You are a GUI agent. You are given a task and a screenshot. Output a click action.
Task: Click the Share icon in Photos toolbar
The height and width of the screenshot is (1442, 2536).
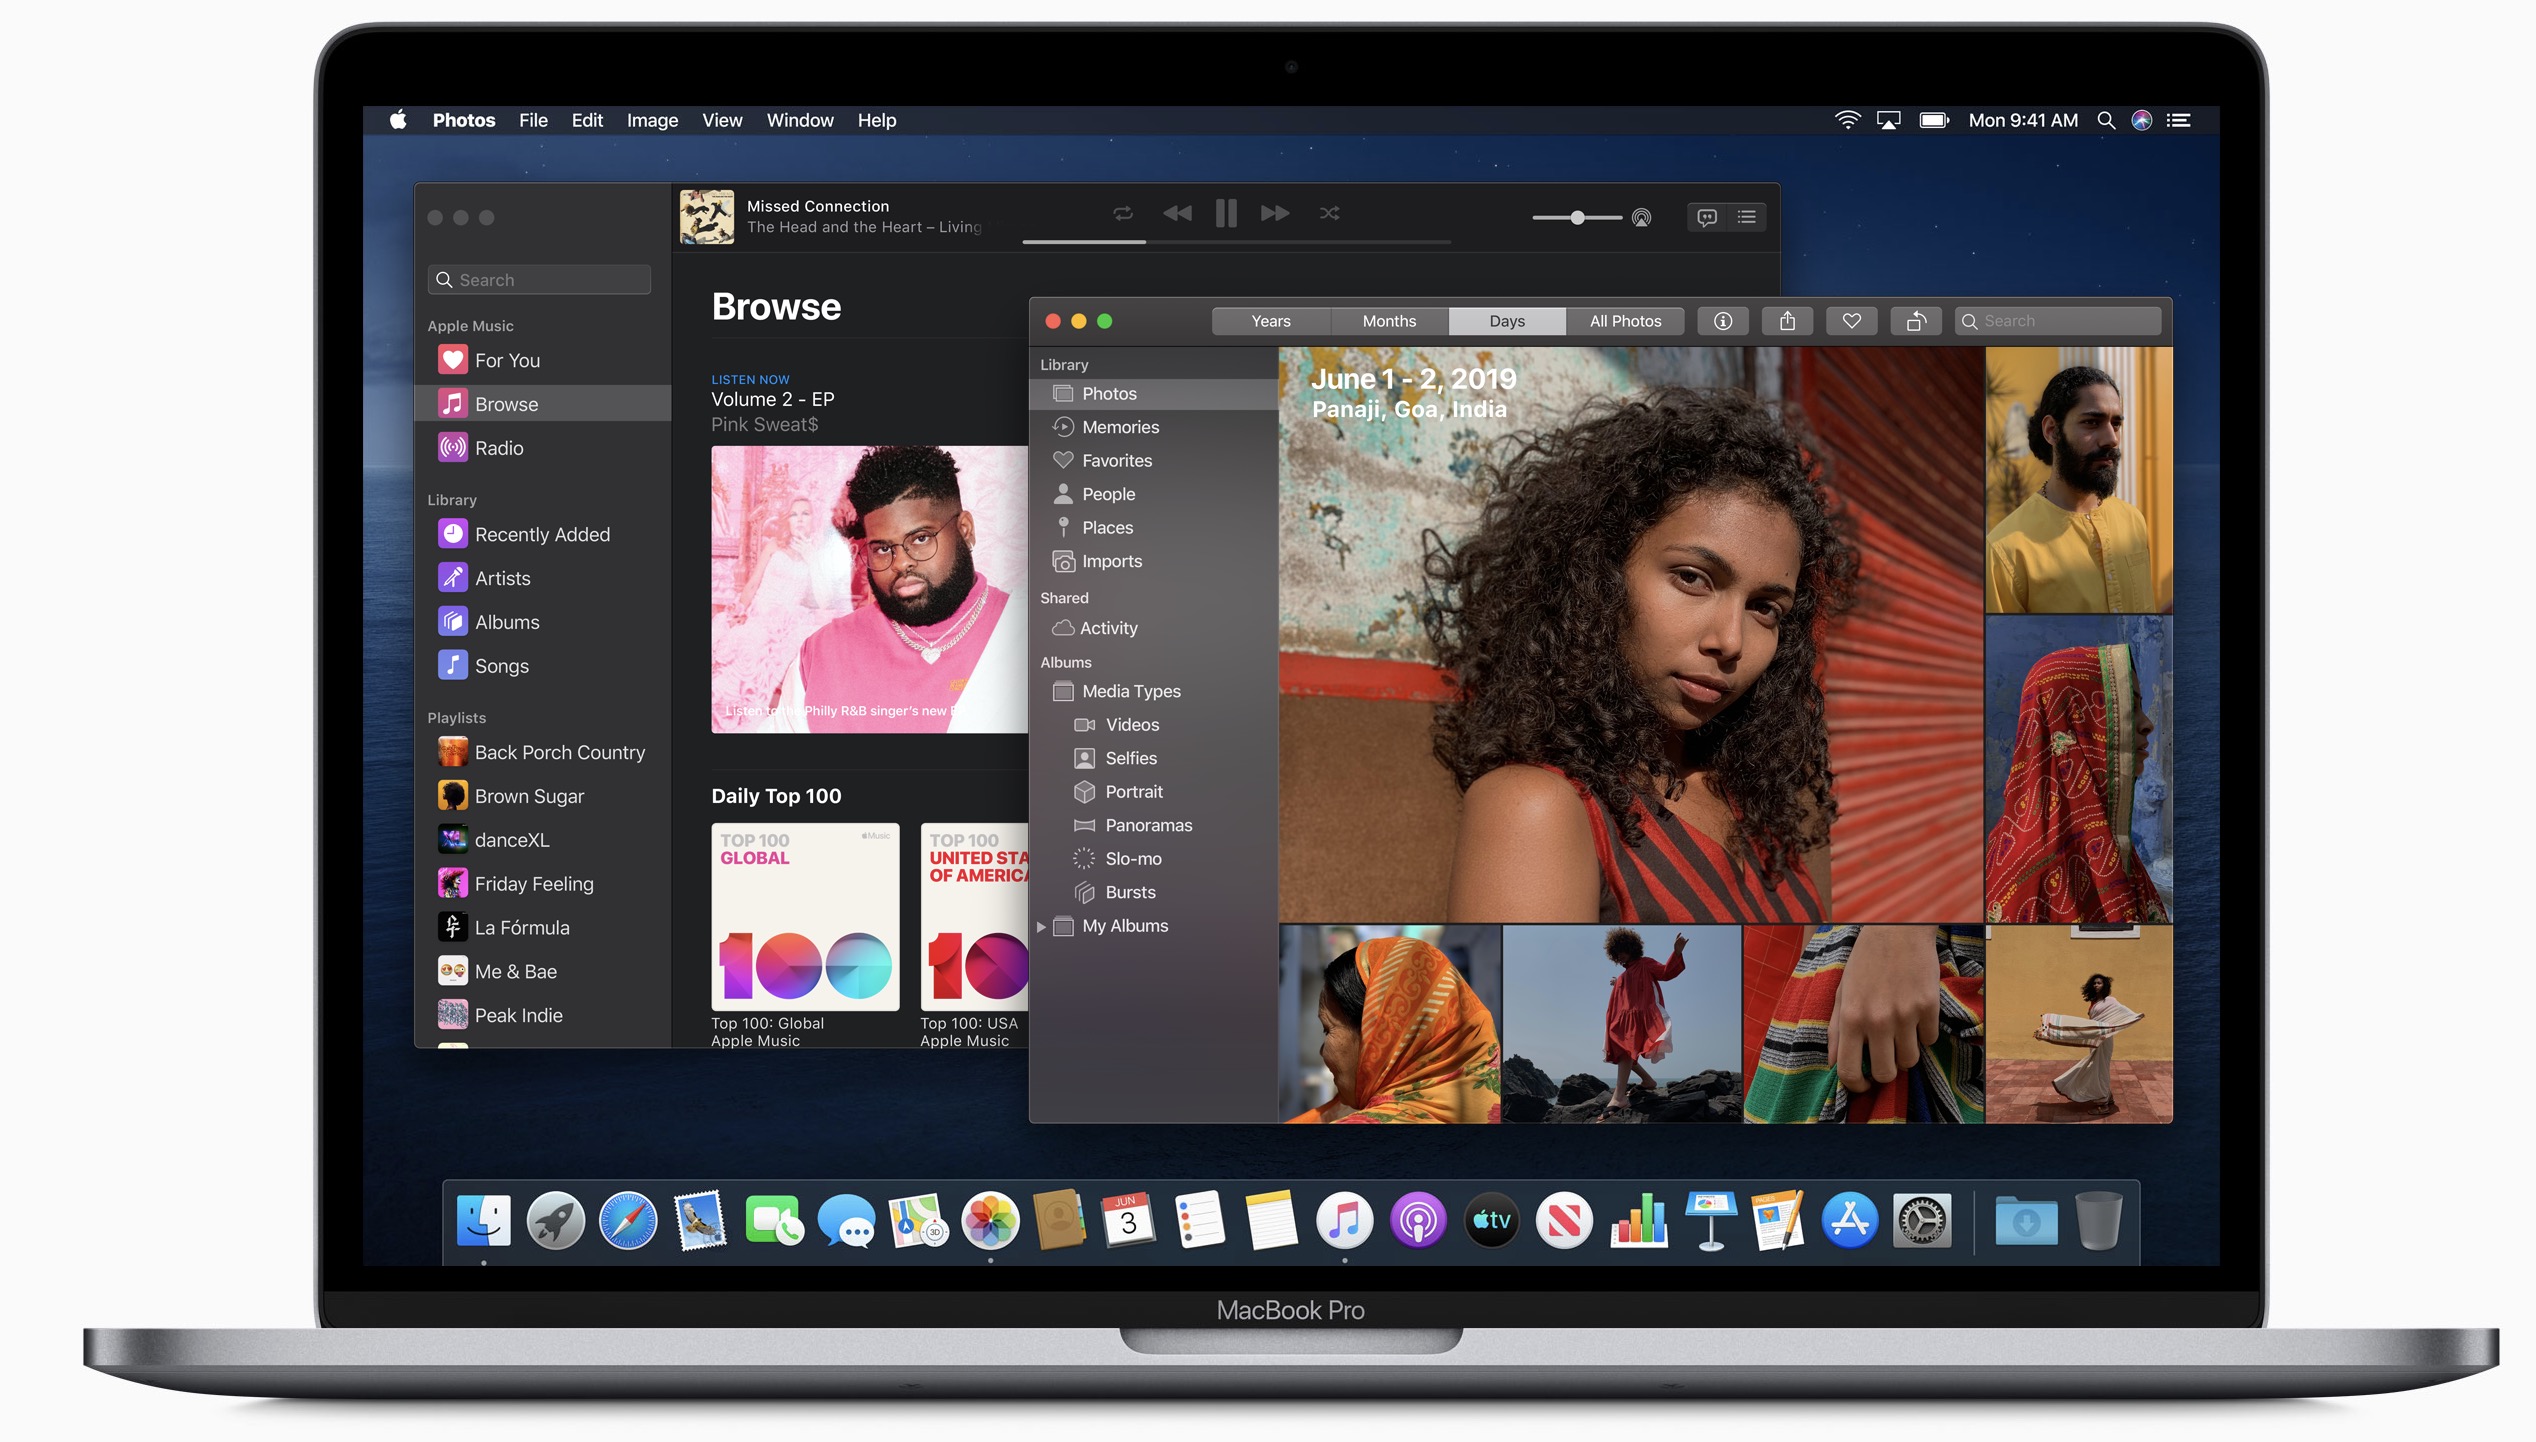[x=1787, y=321]
